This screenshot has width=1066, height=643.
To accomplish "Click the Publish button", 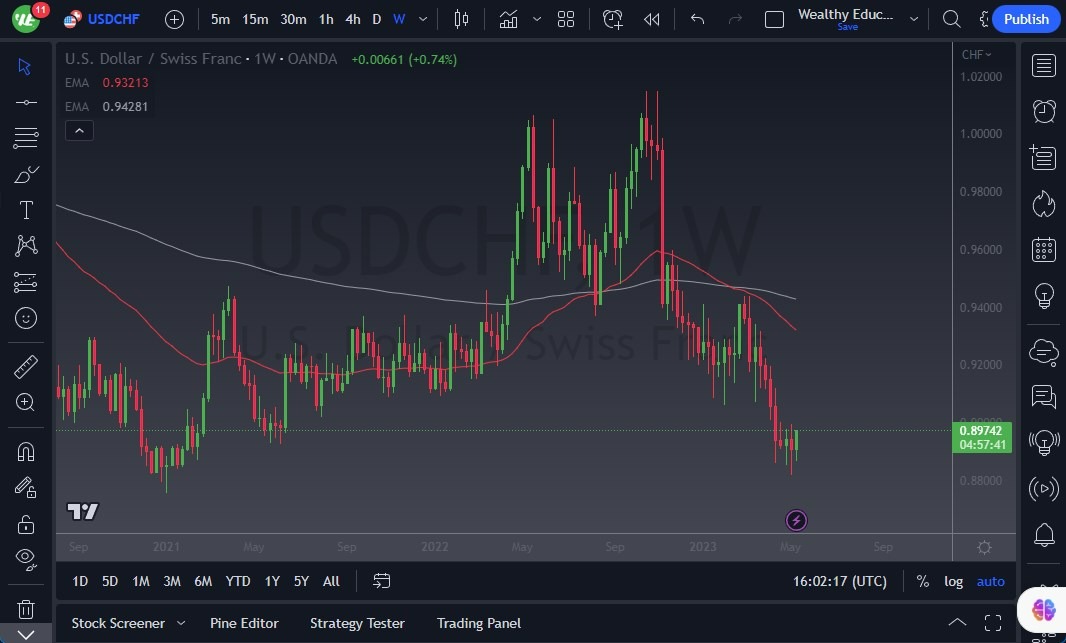I will [1026, 18].
